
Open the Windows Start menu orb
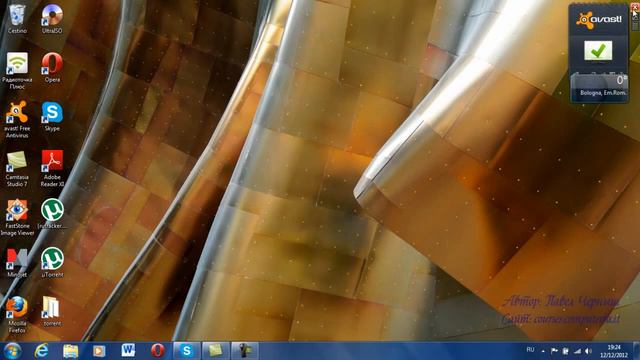click(12, 351)
